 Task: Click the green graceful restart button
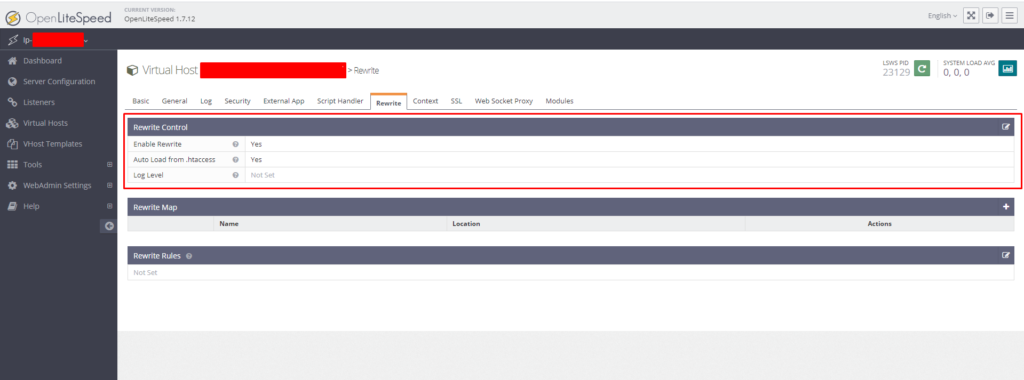tap(921, 68)
